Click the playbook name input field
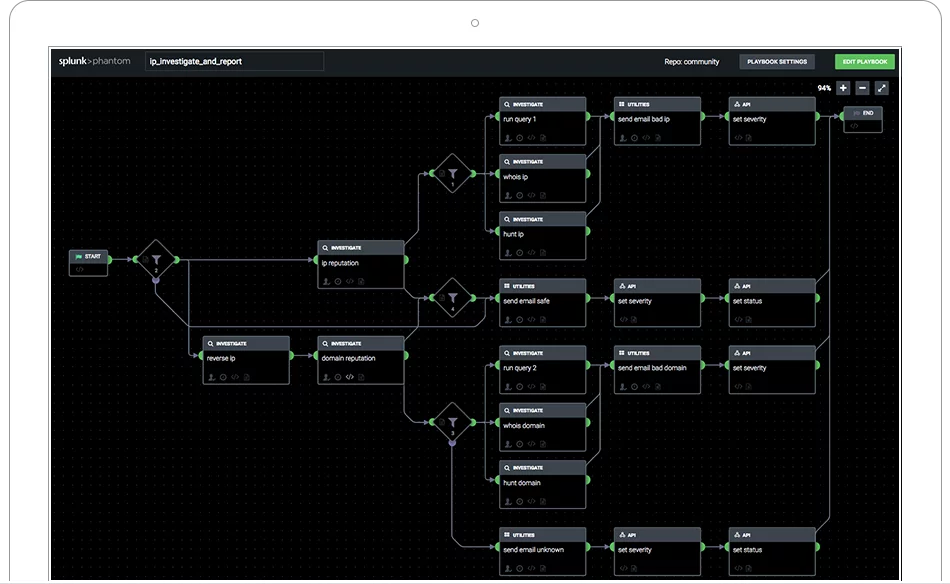 pos(234,62)
